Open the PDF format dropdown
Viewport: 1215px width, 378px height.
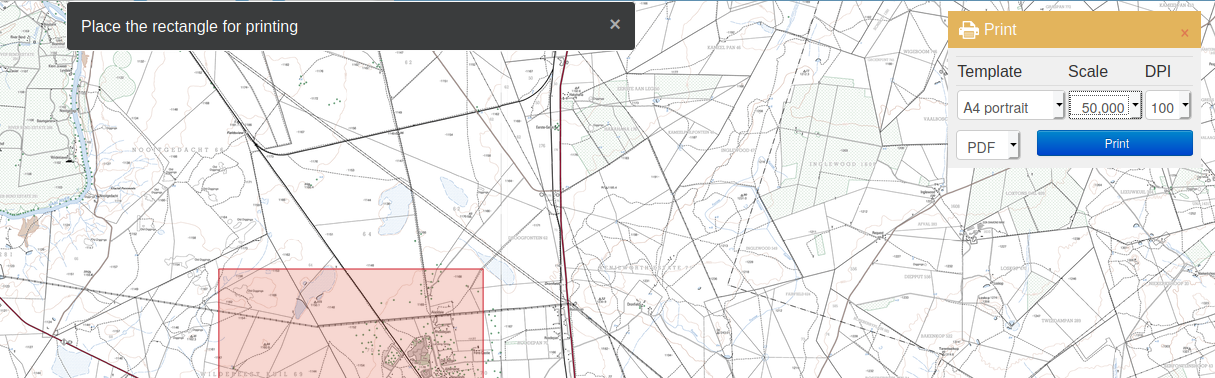pos(988,145)
